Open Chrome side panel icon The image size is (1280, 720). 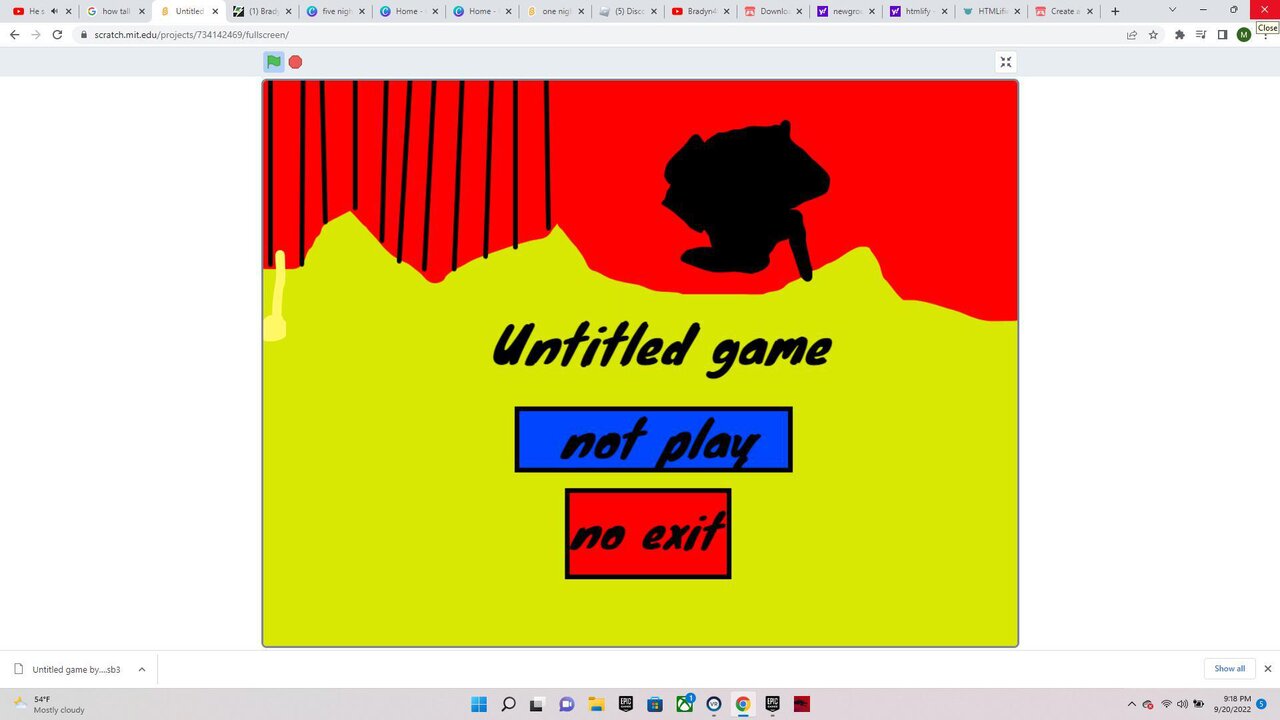1222,34
